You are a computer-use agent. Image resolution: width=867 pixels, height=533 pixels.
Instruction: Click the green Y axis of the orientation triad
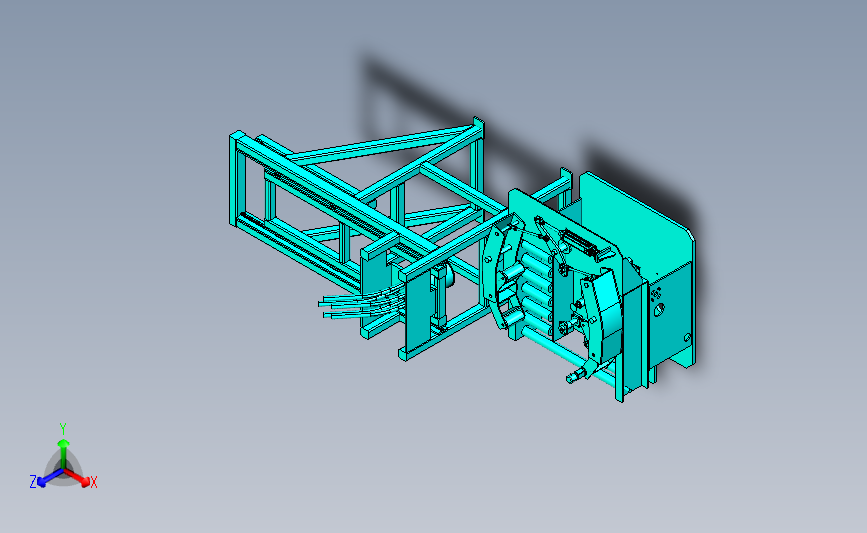pos(63,454)
